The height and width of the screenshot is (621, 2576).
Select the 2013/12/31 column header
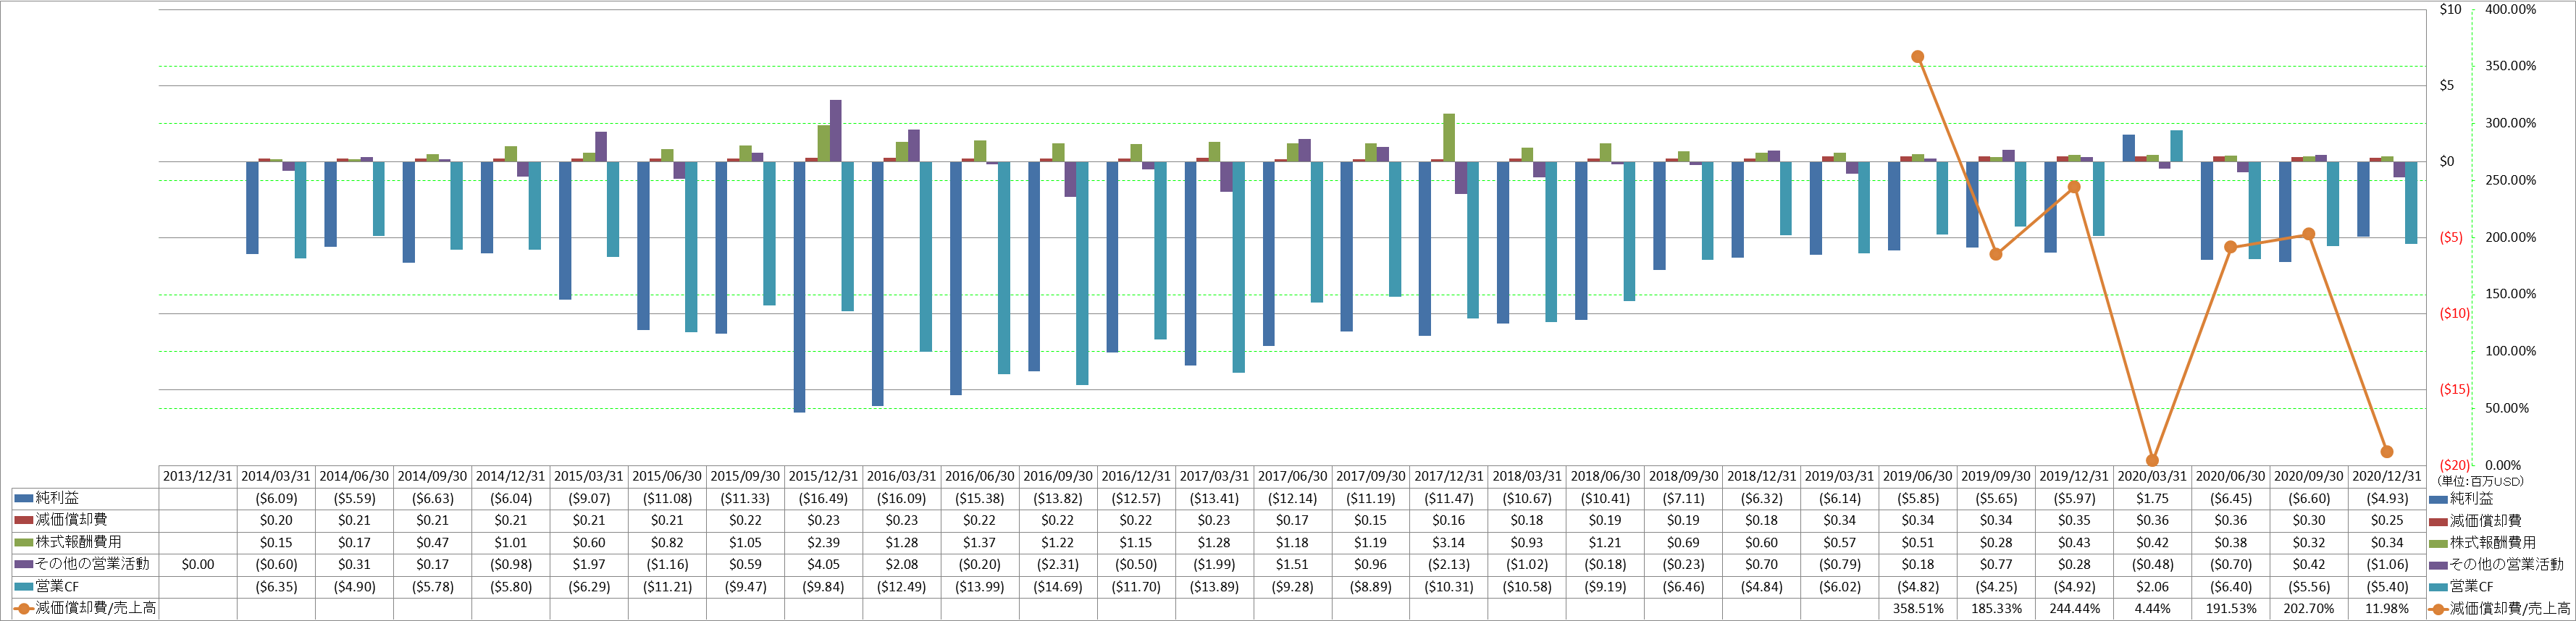pos(198,477)
